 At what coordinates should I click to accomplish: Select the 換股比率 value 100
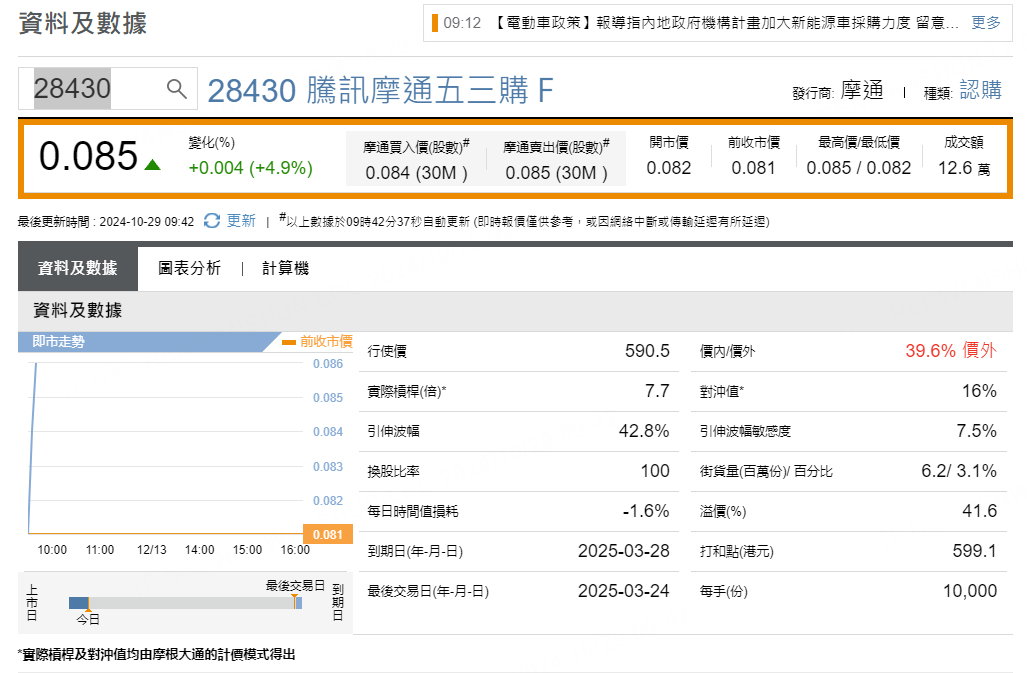click(655, 471)
